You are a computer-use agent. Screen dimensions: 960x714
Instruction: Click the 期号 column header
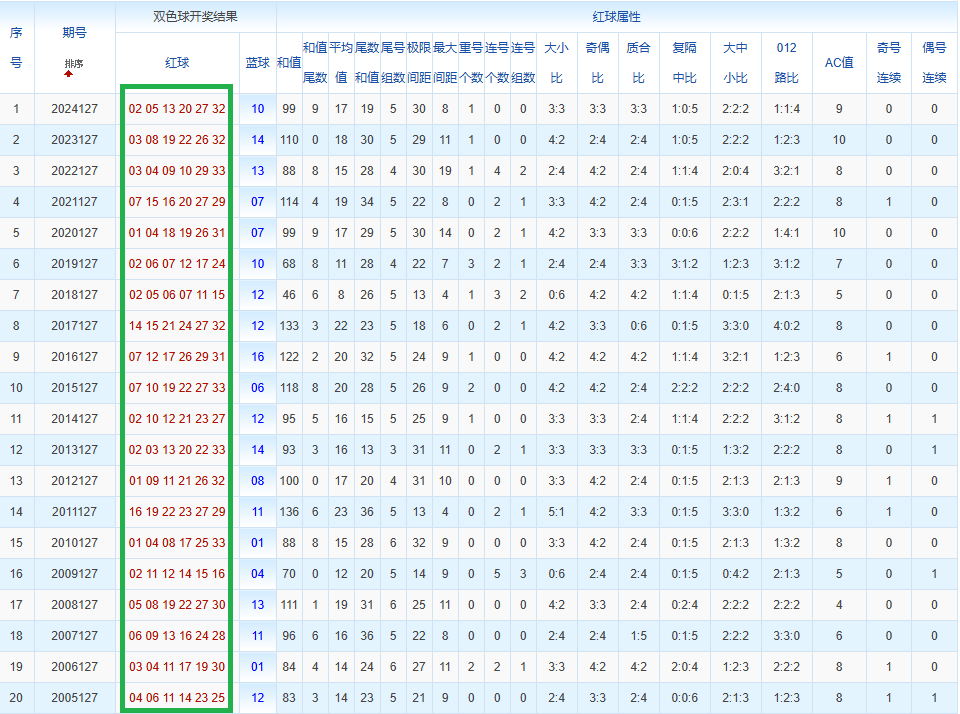pyautogui.click(x=74, y=32)
